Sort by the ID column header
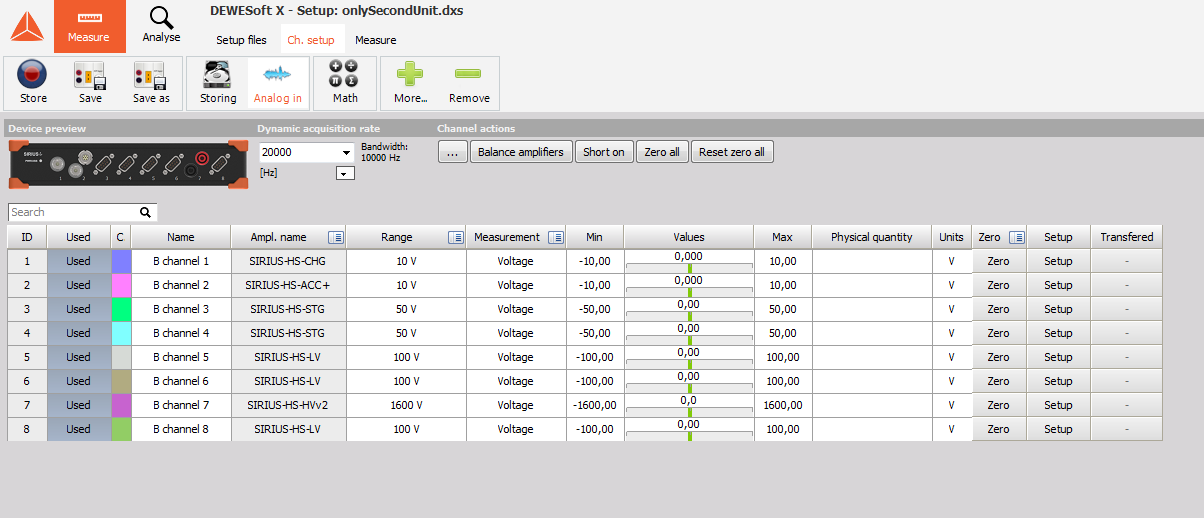This screenshot has width=1204, height=518. click(27, 237)
